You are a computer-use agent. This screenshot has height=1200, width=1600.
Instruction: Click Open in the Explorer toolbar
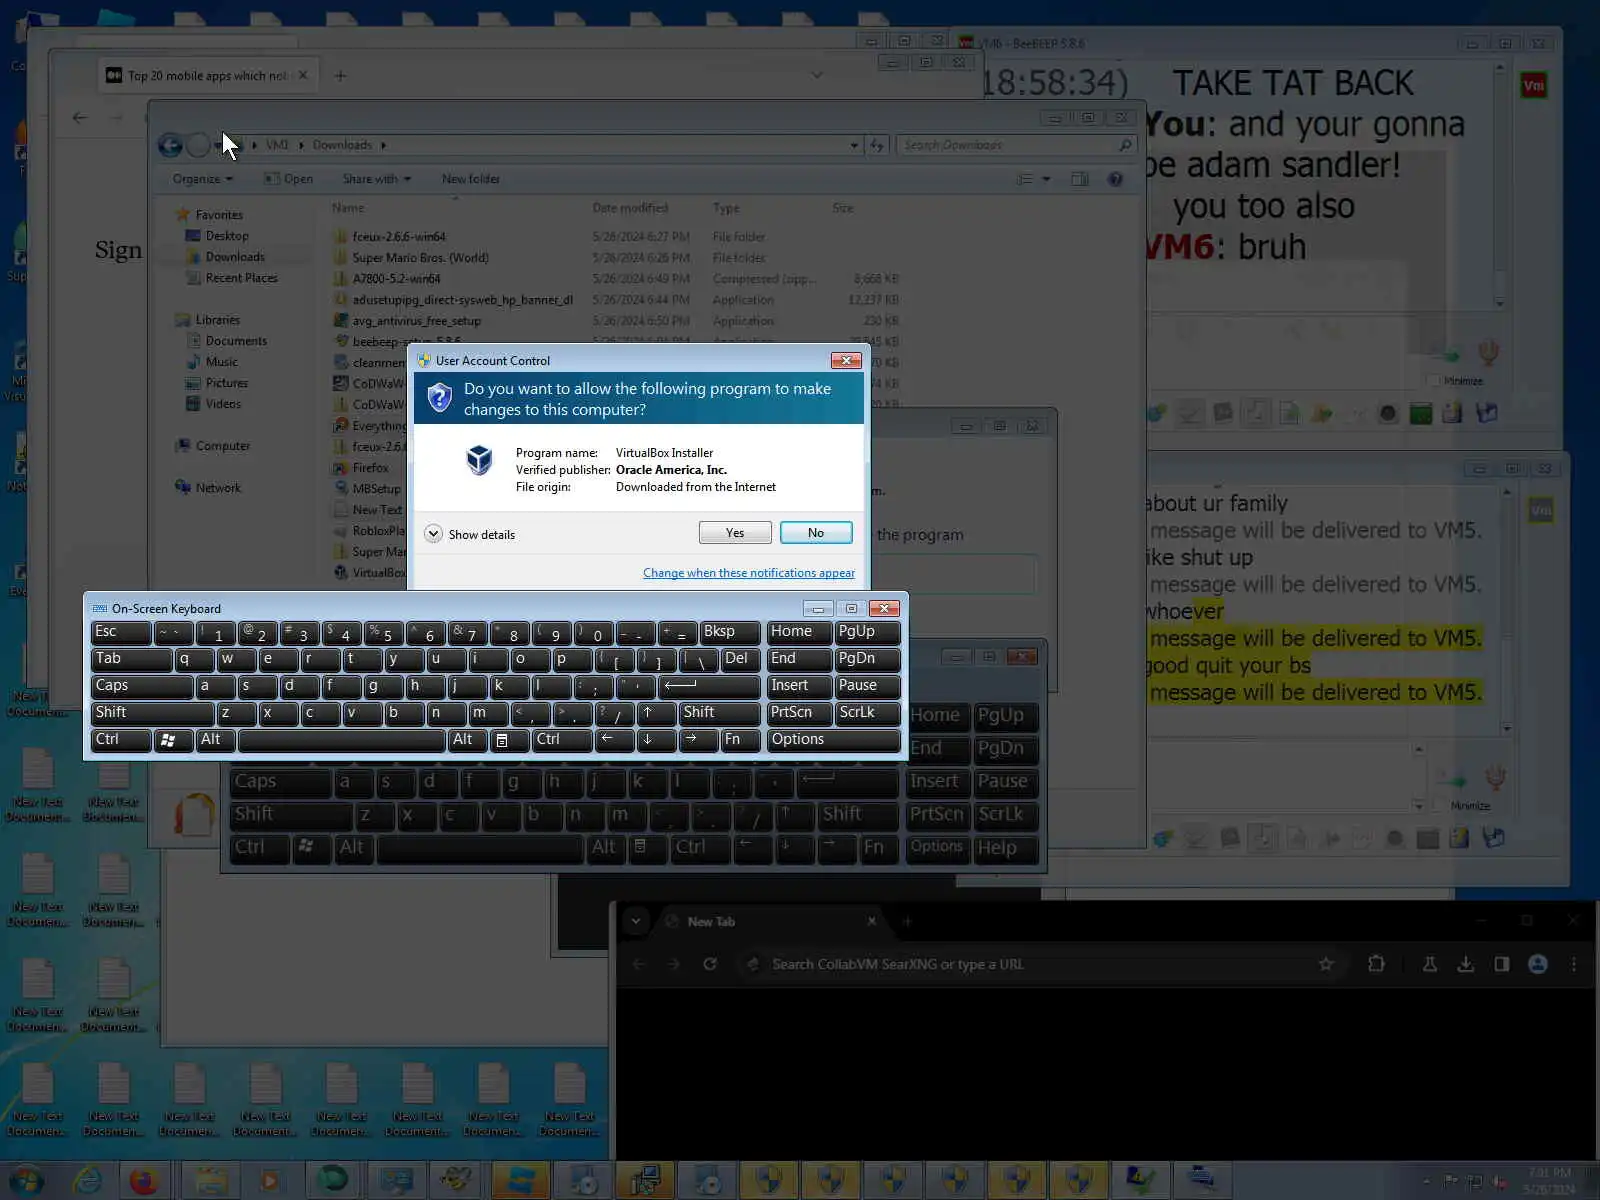tap(288, 179)
